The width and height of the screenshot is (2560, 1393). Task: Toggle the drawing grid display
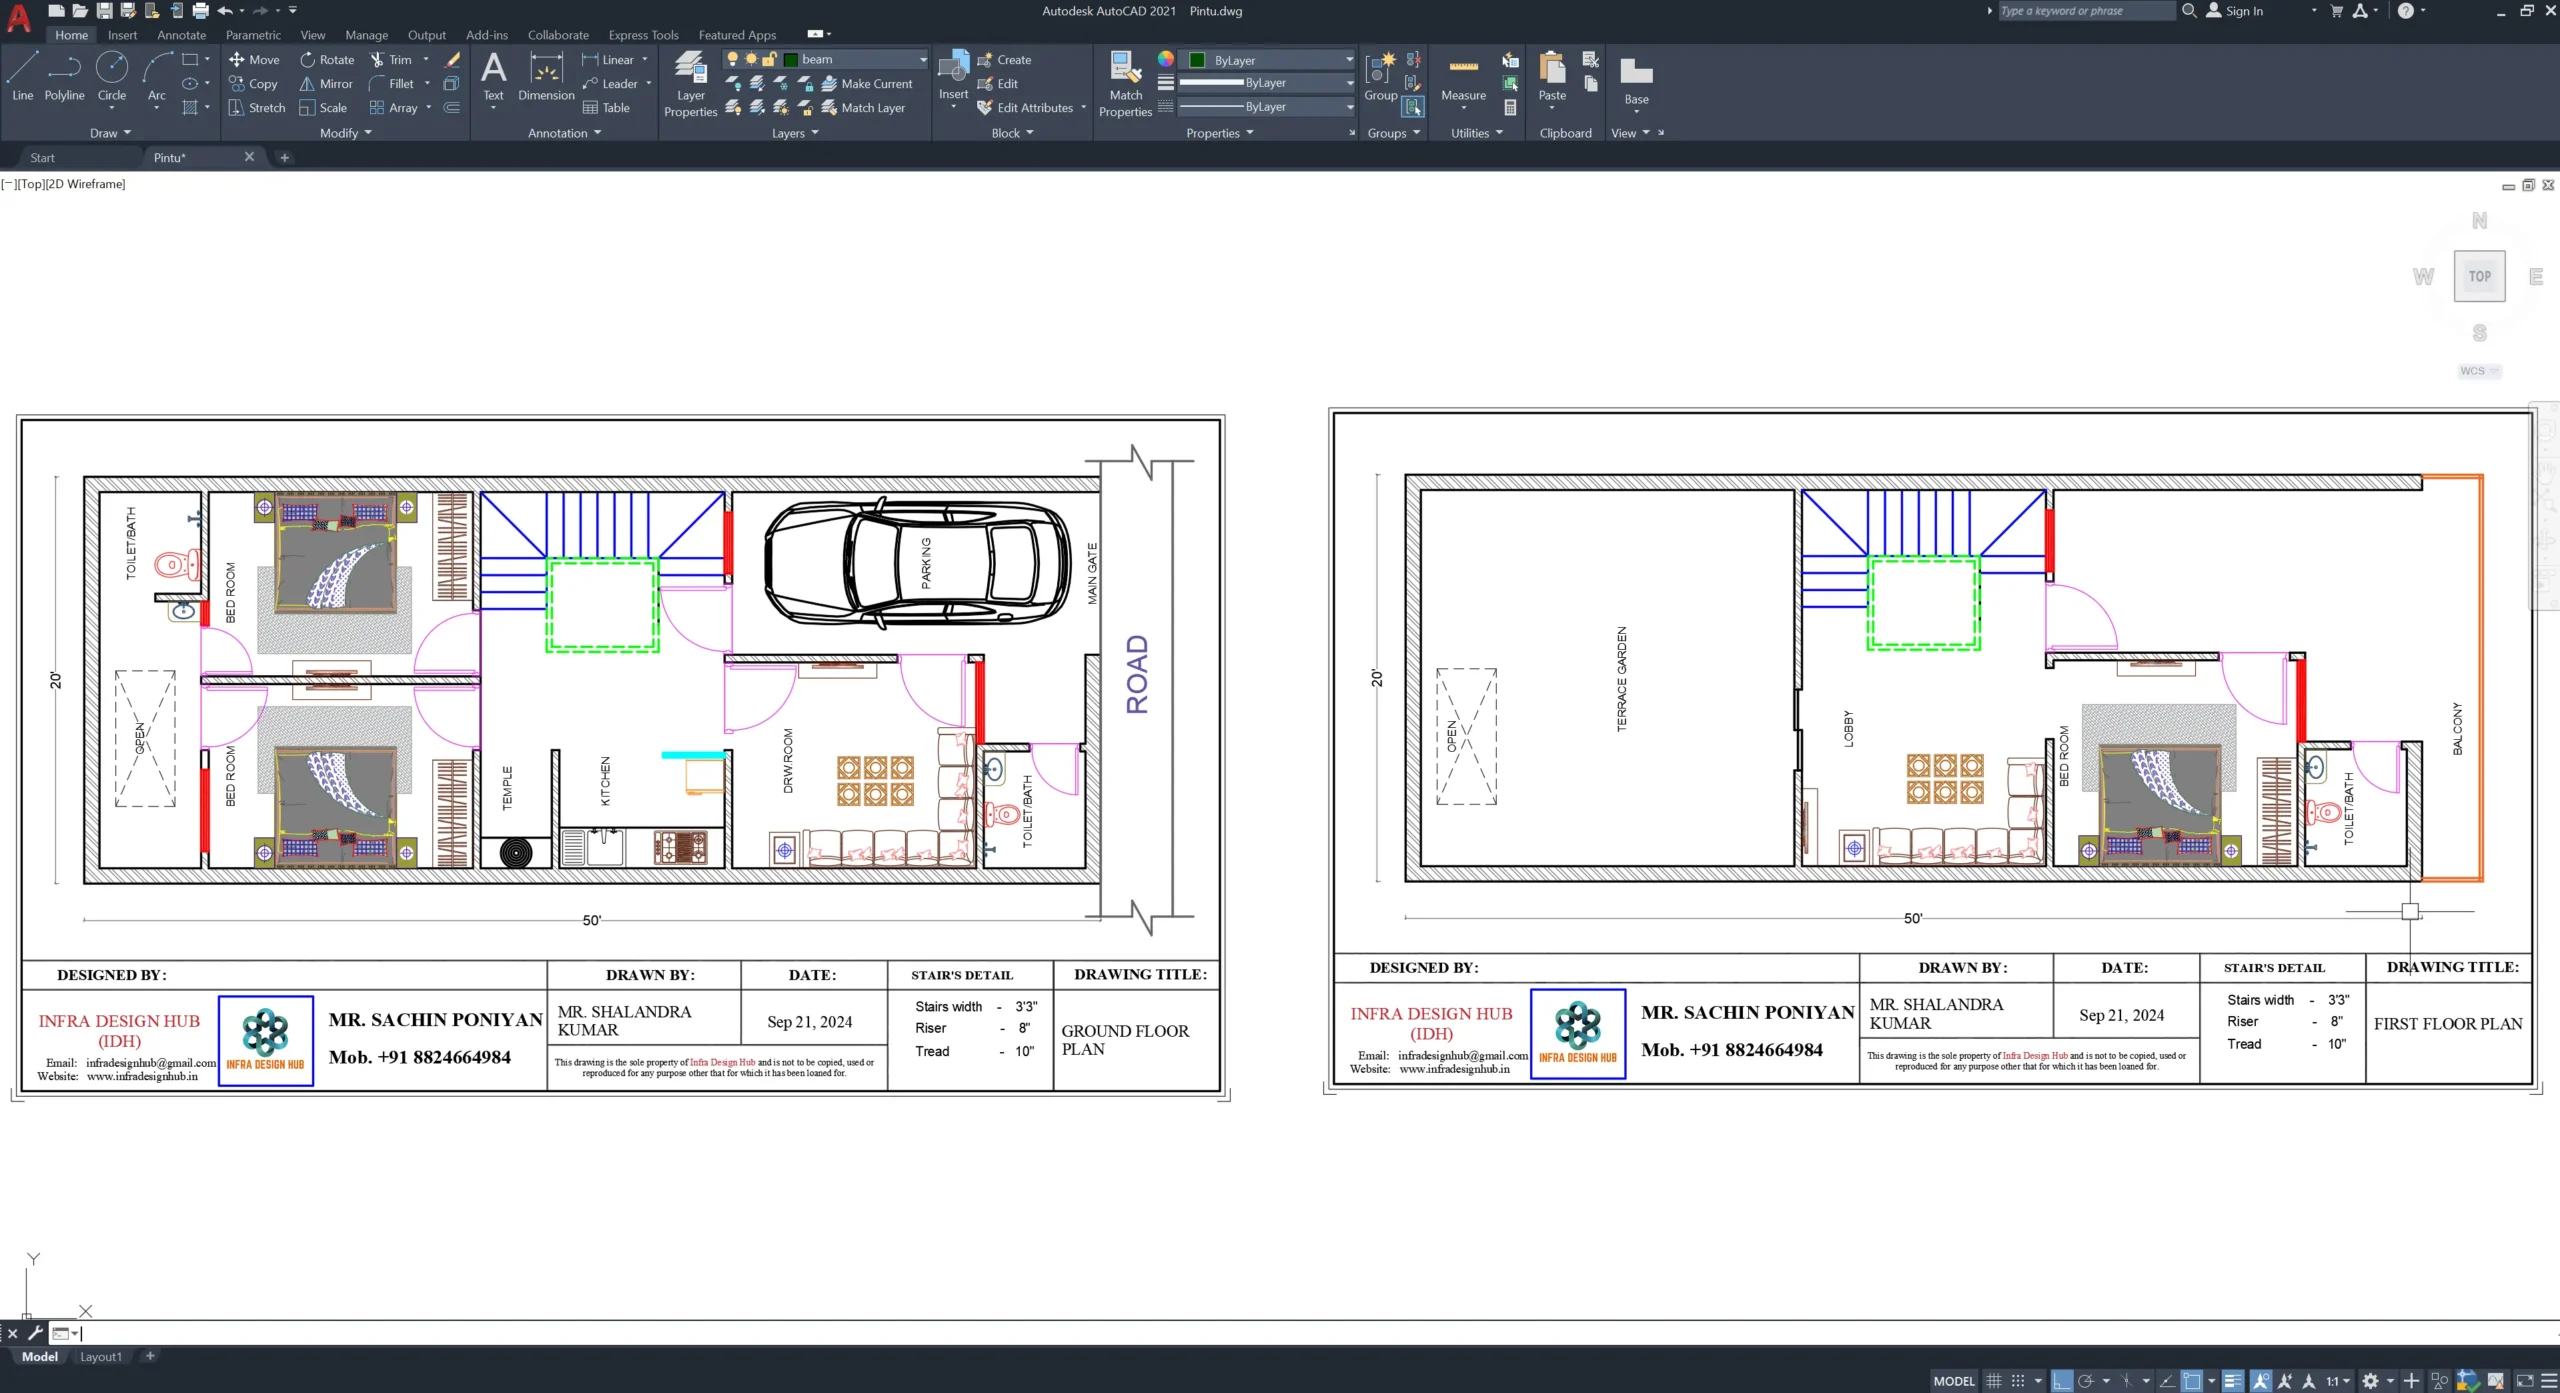click(1994, 1381)
